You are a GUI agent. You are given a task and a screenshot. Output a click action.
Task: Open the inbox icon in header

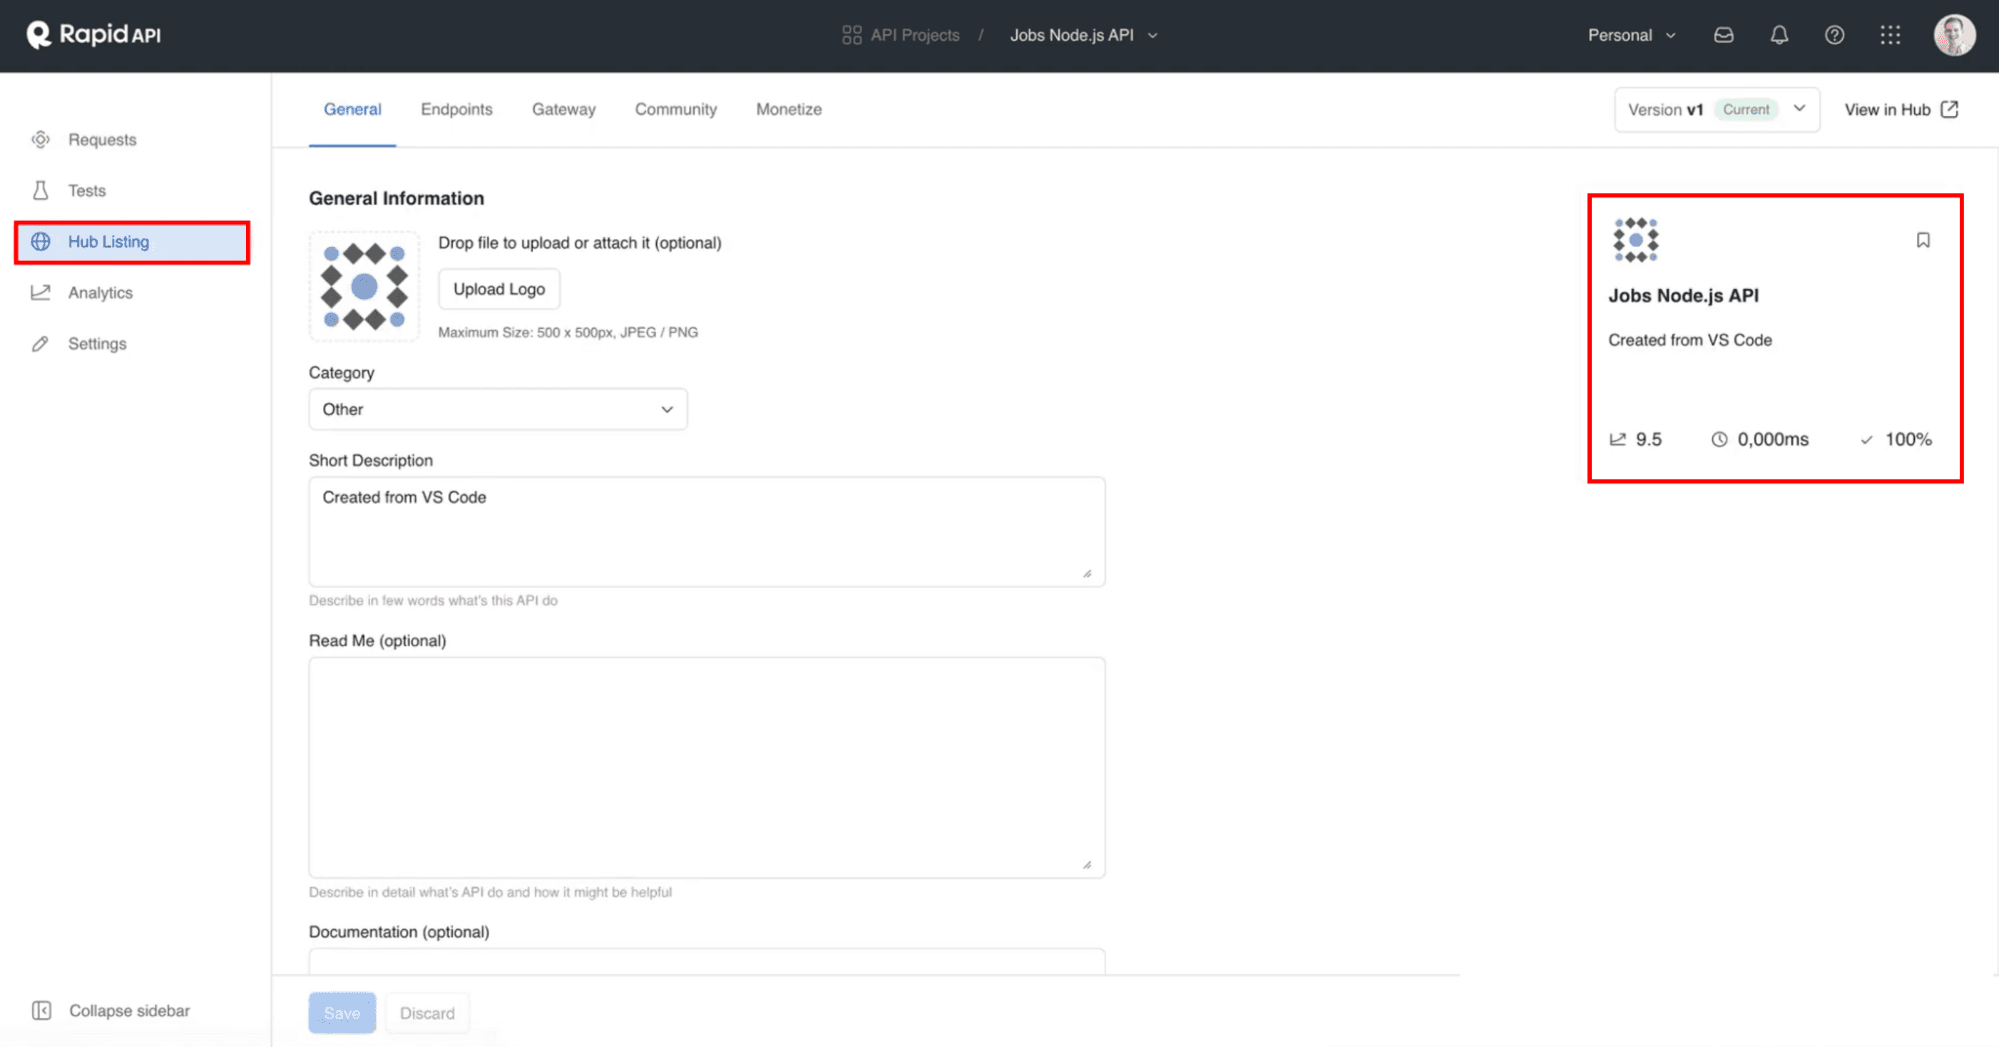(1724, 35)
